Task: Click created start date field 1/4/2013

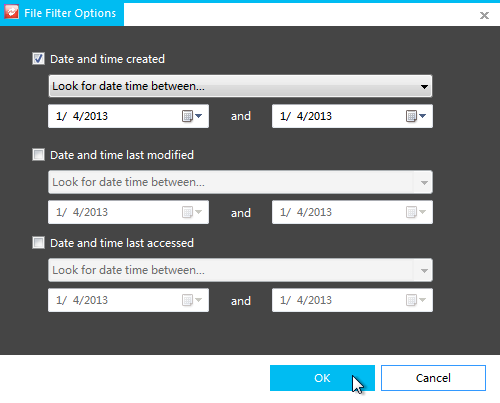Action: (128, 116)
